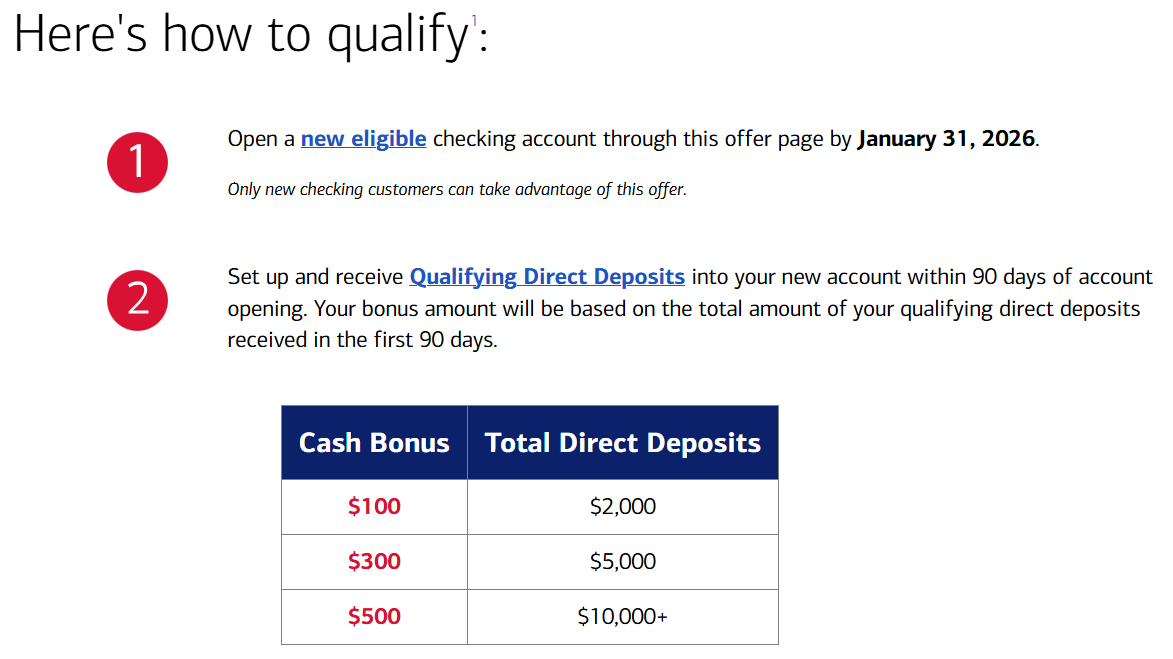Select the Total Direct Deposits column header
This screenshot has width=1173, height=659.
[x=622, y=443]
